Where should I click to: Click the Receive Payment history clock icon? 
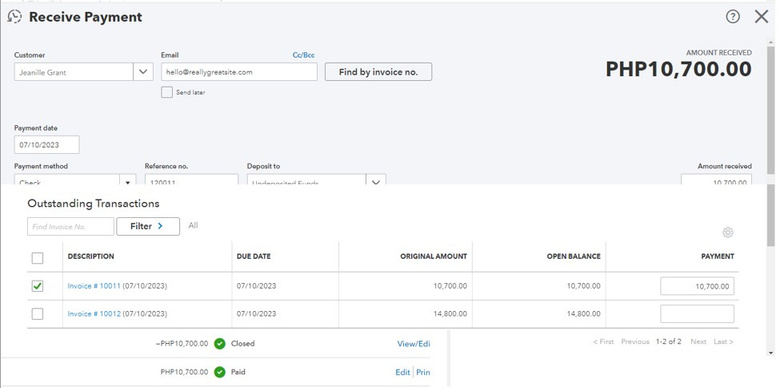tap(14, 17)
